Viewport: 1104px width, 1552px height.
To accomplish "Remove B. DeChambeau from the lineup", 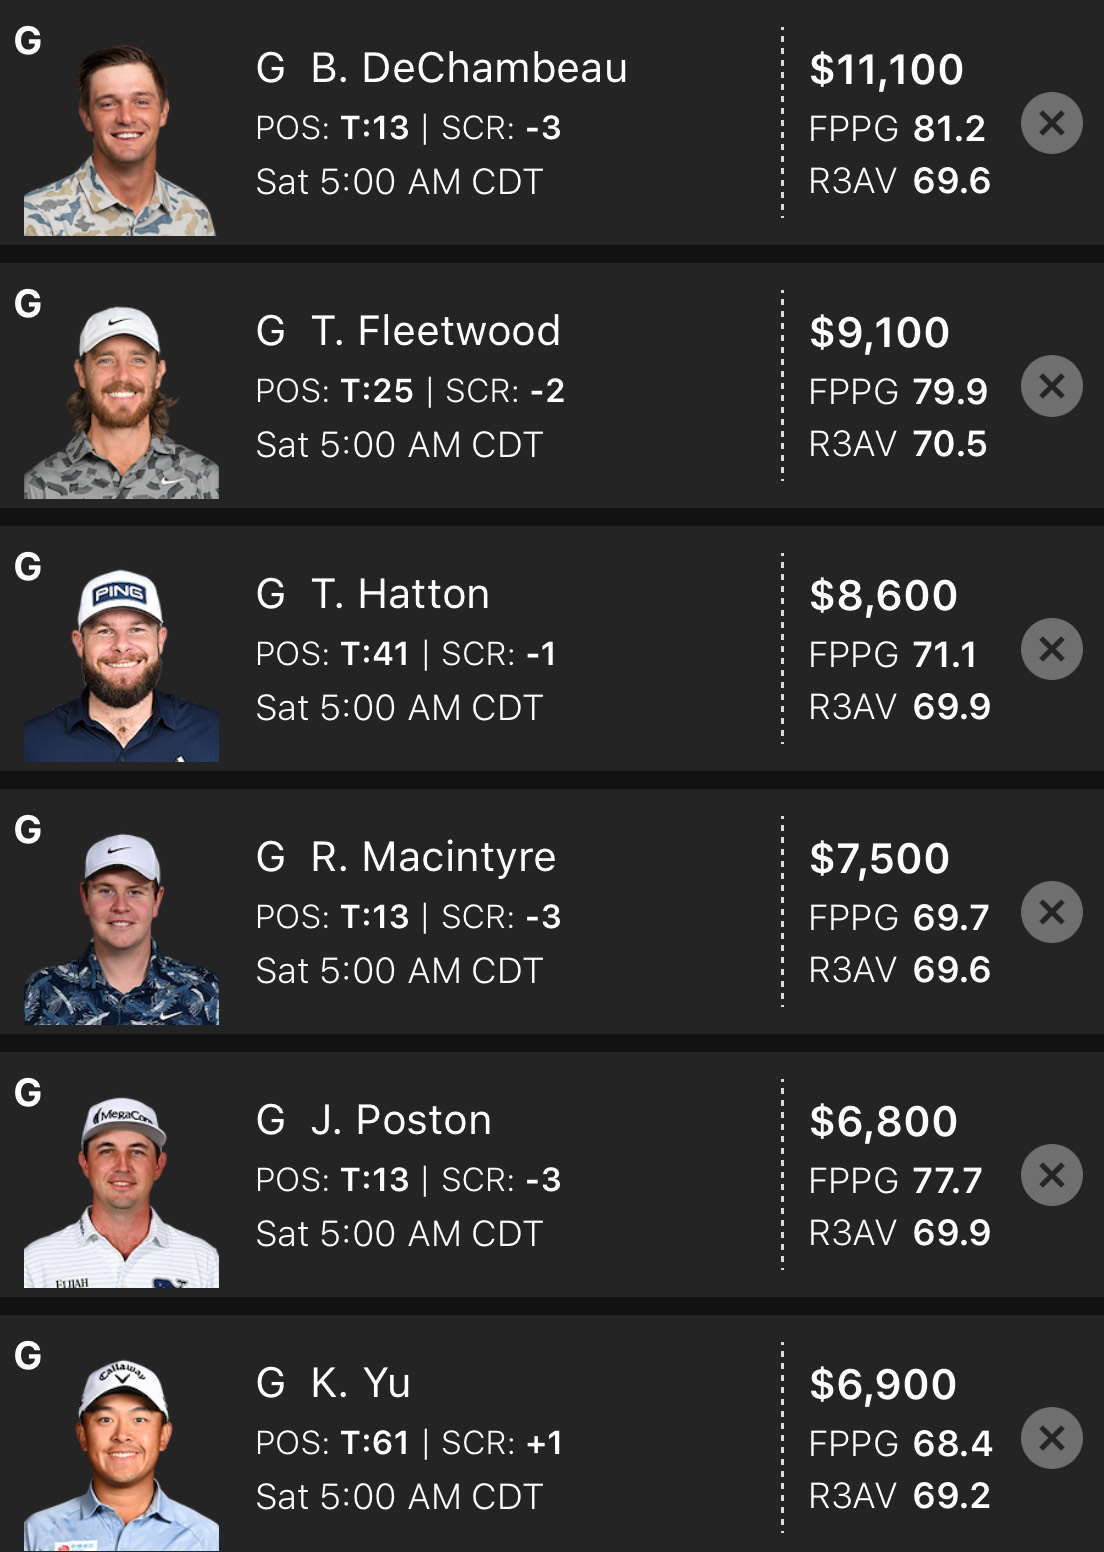I will 1051,123.
